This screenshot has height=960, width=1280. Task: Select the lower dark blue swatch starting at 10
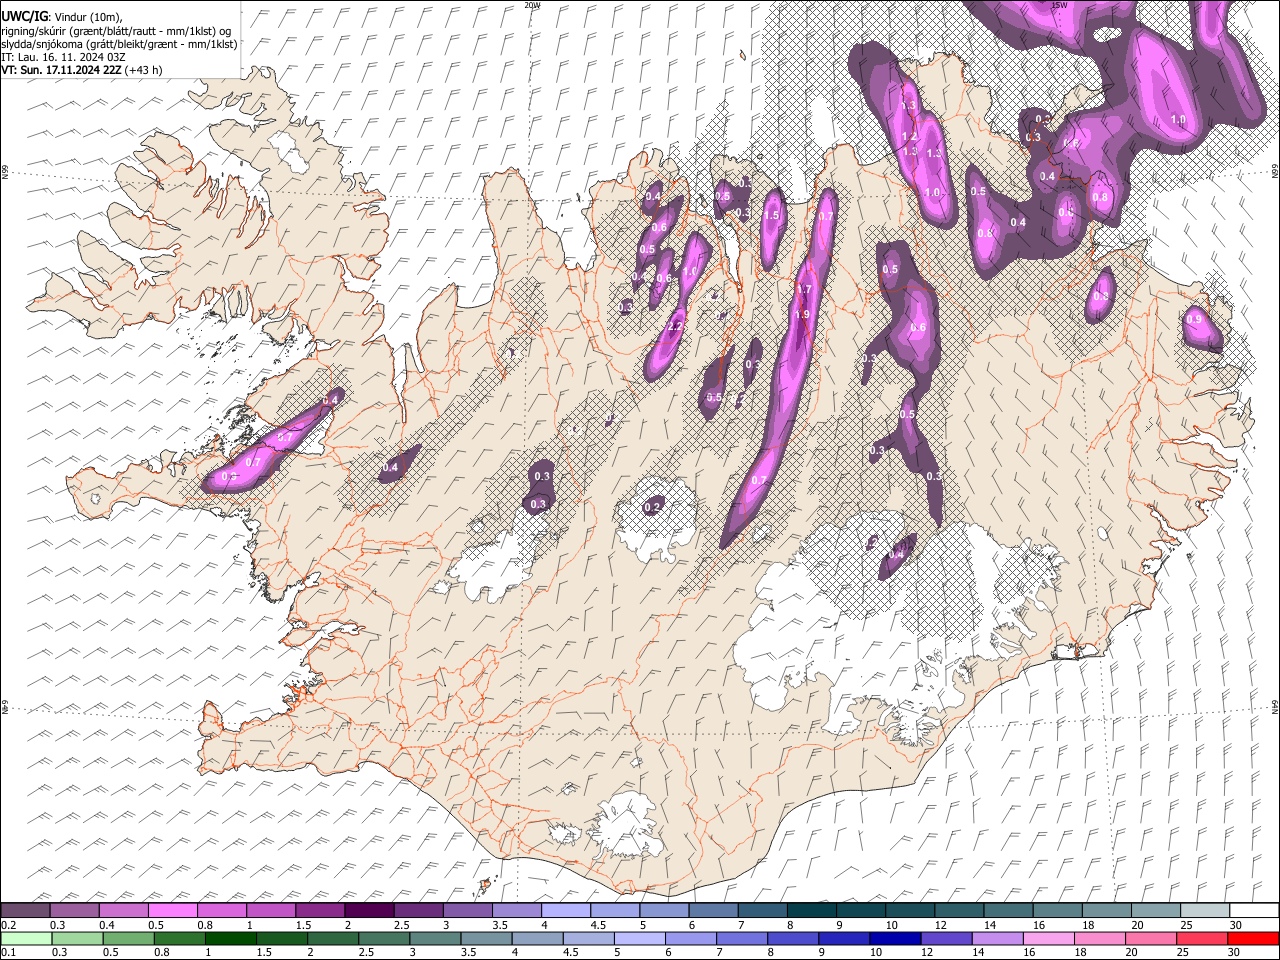coord(894,938)
